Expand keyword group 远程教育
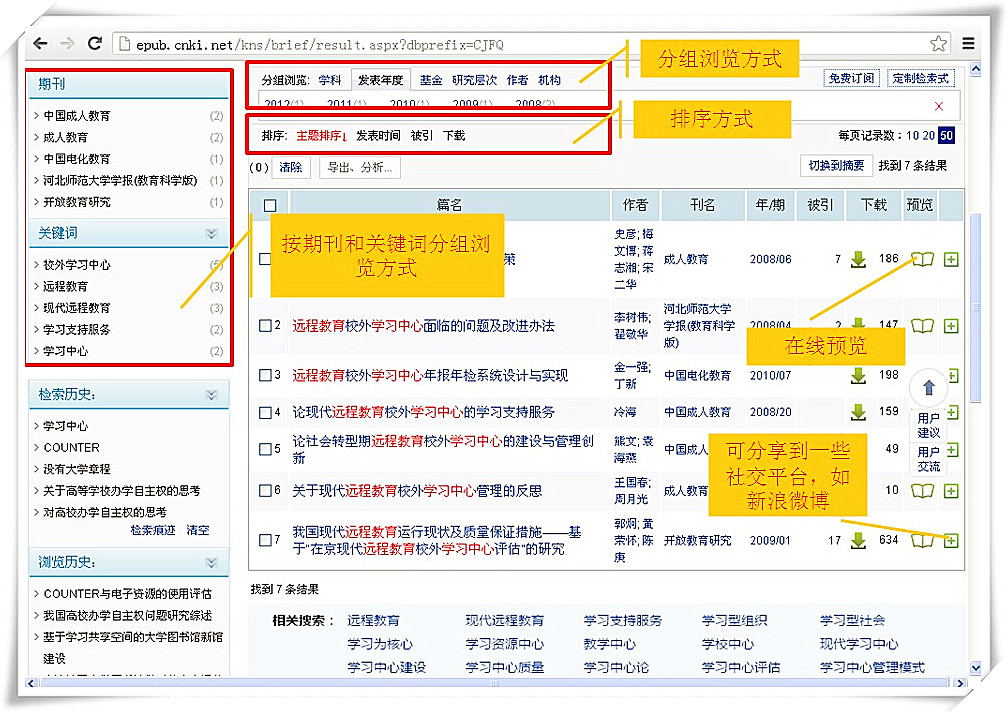Image resolution: width=1008 pixels, height=712 pixels. pos(66,287)
